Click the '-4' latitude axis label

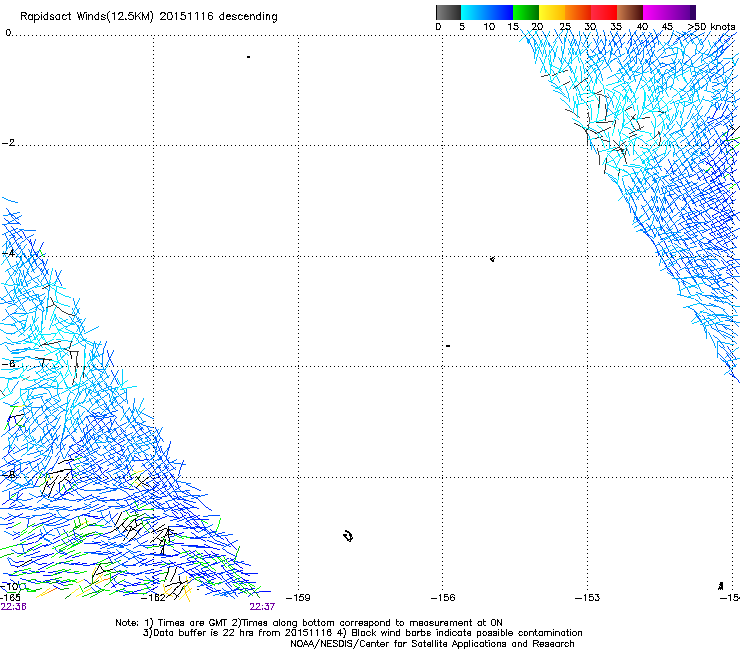click(8, 253)
